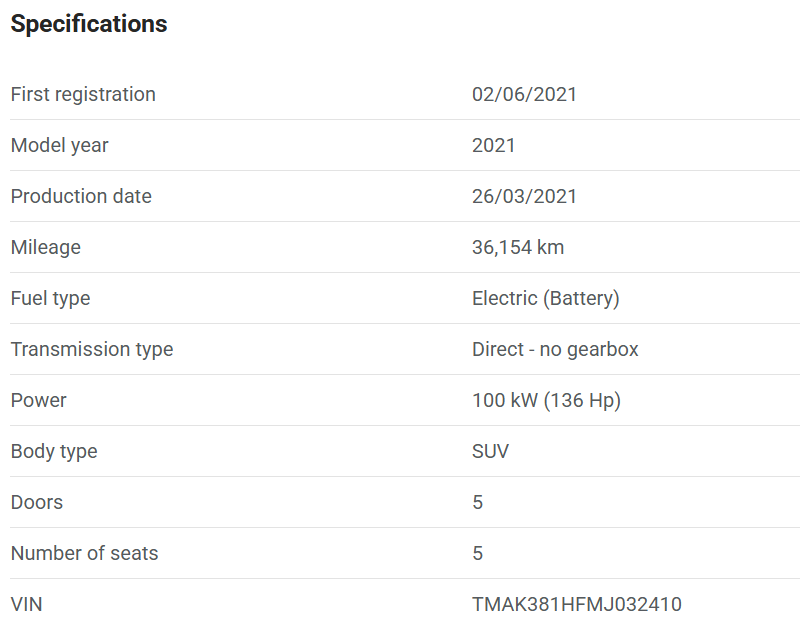The width and height of the screenshot is (800, 625).
Task: Click the Specifications heading
Action: (89, 24)
